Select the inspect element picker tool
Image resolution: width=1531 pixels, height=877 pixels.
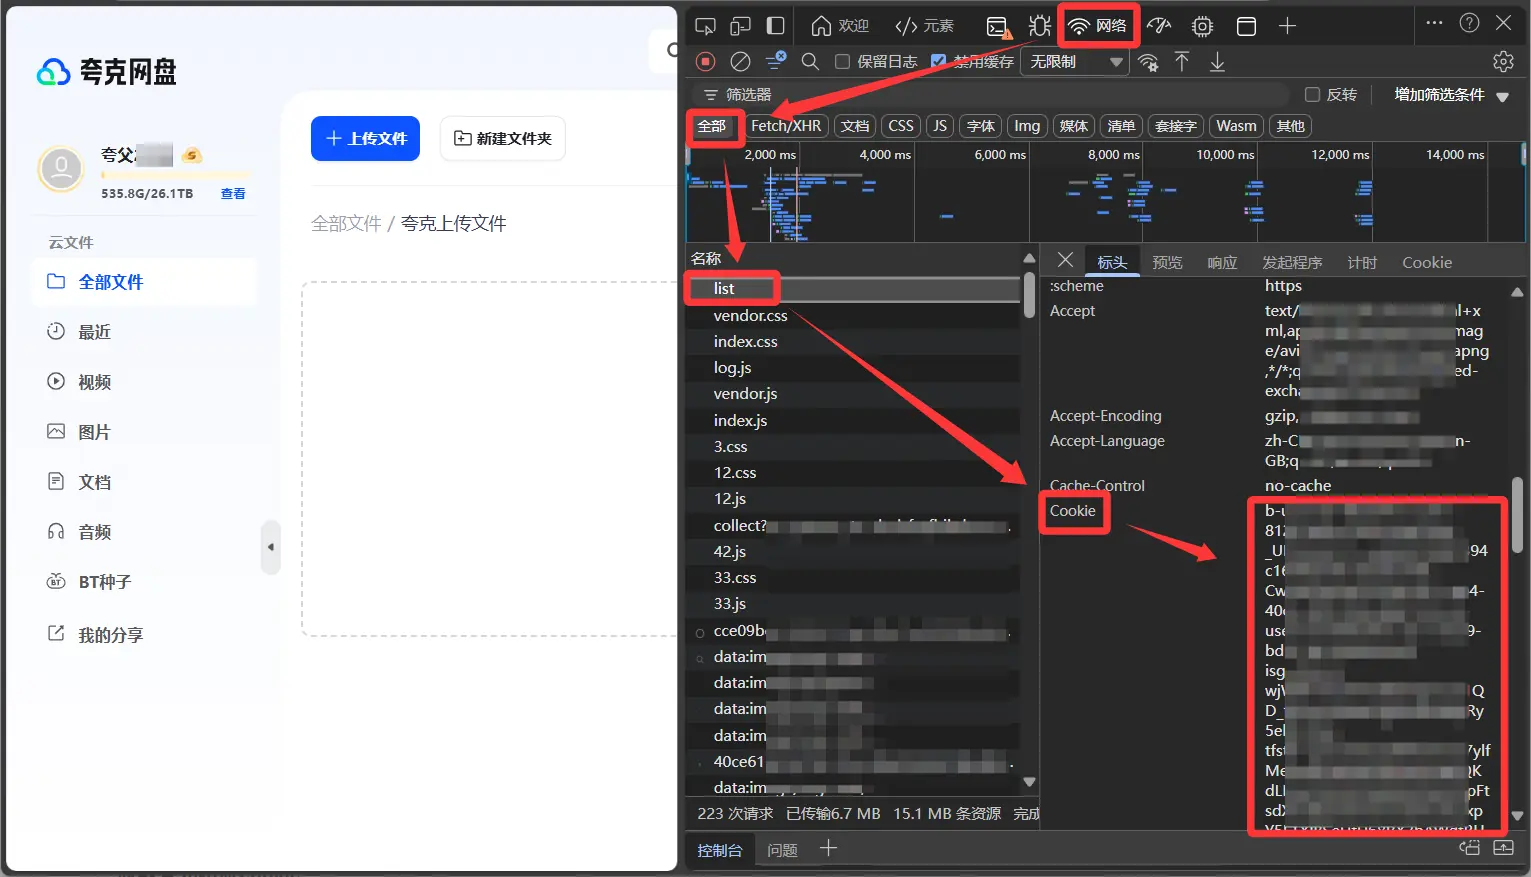pyautogui.click(x=705, y=26)
